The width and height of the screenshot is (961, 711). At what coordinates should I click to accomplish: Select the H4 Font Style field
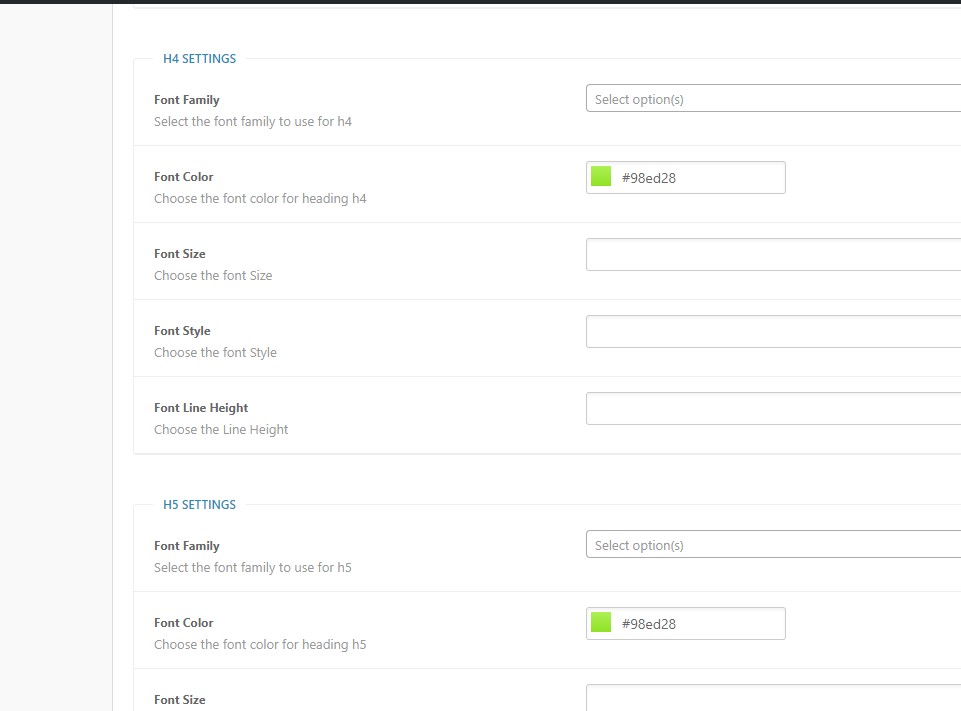click(772, 331)
